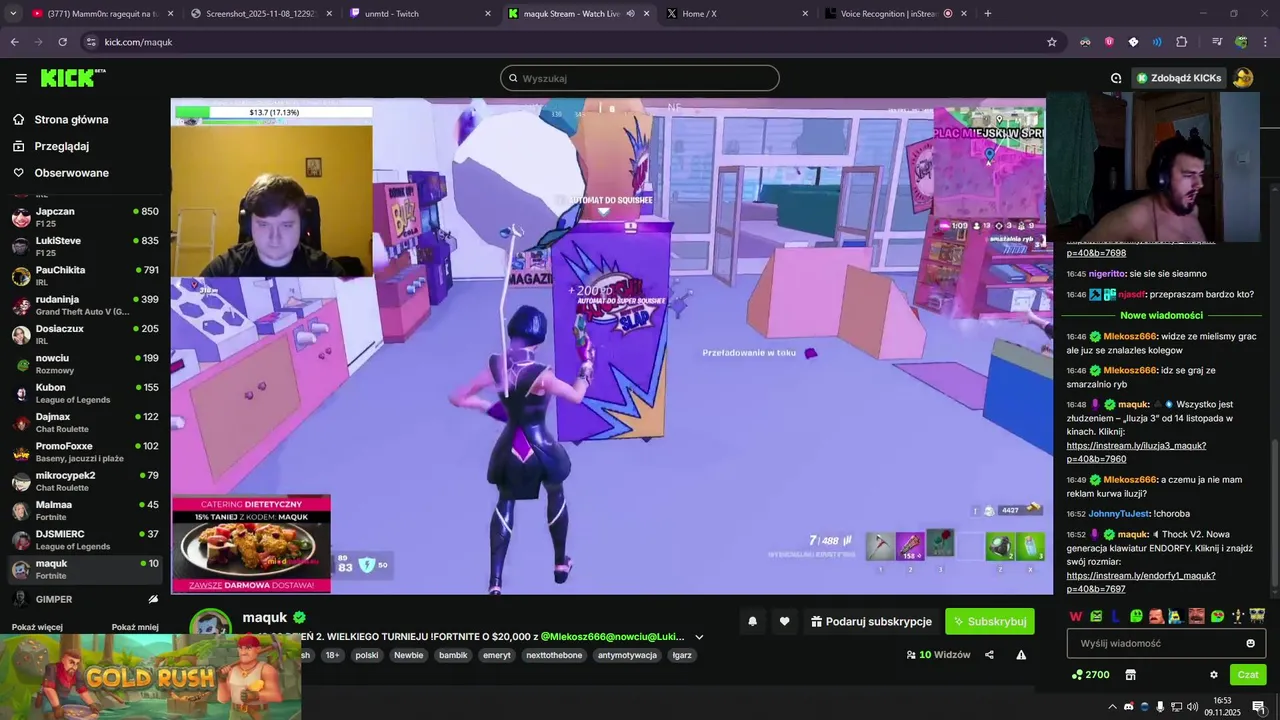Insert the SpongeBob emote at row end
1280x720 pixels.
(1257, 616)
